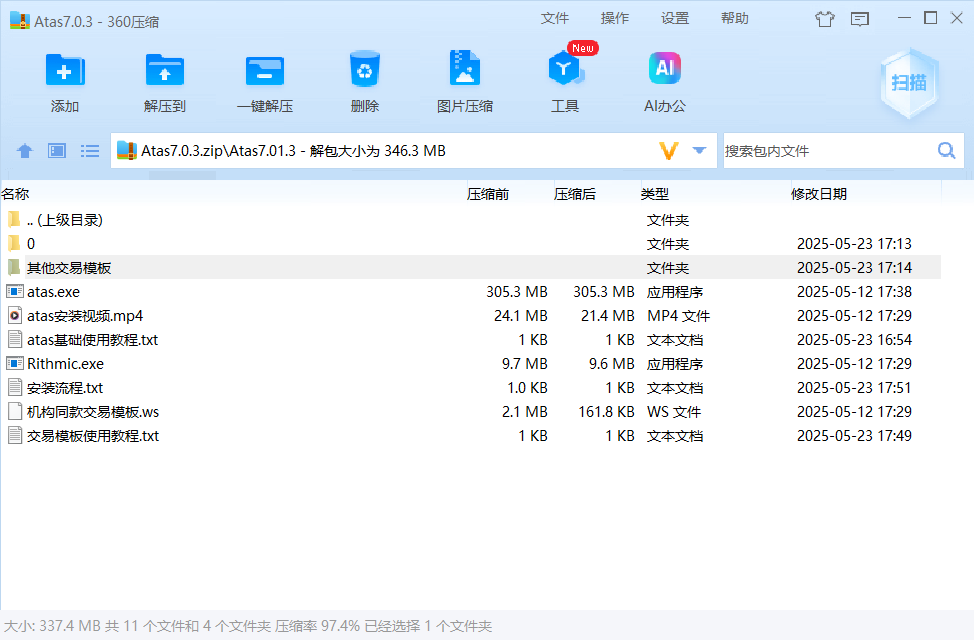Select the atas基础使用教程.txt file name
This screenshot has height=640, width=974.
point(93,340)
